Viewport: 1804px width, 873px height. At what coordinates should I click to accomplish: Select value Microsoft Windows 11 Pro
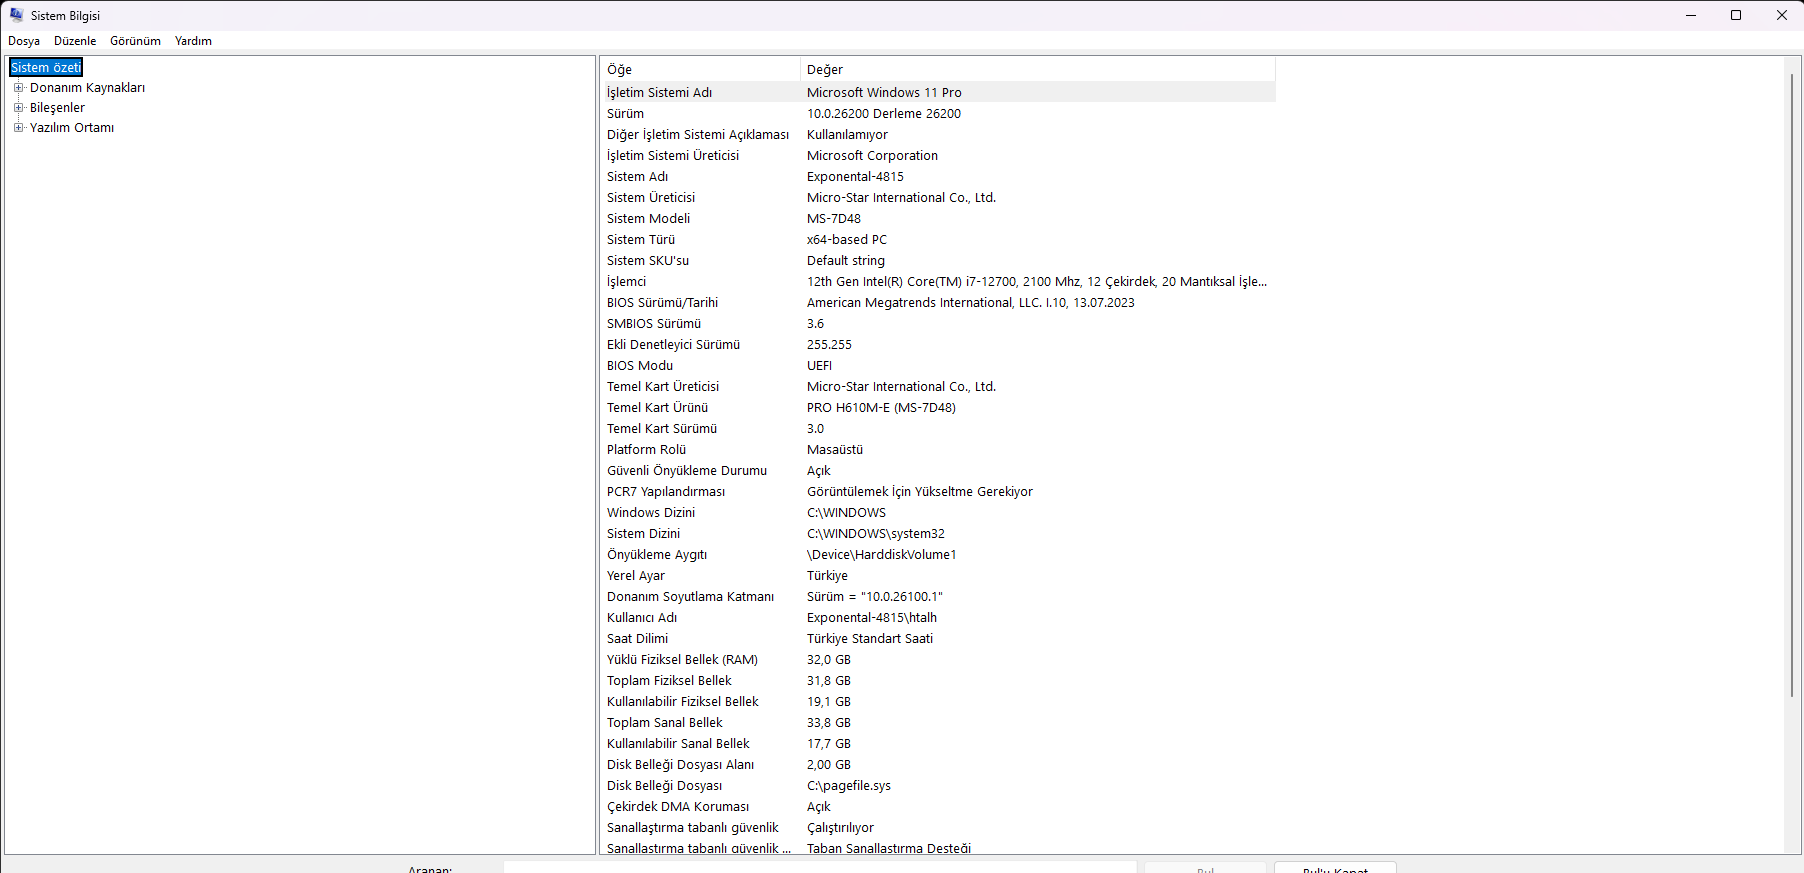[x=884, y=92]
